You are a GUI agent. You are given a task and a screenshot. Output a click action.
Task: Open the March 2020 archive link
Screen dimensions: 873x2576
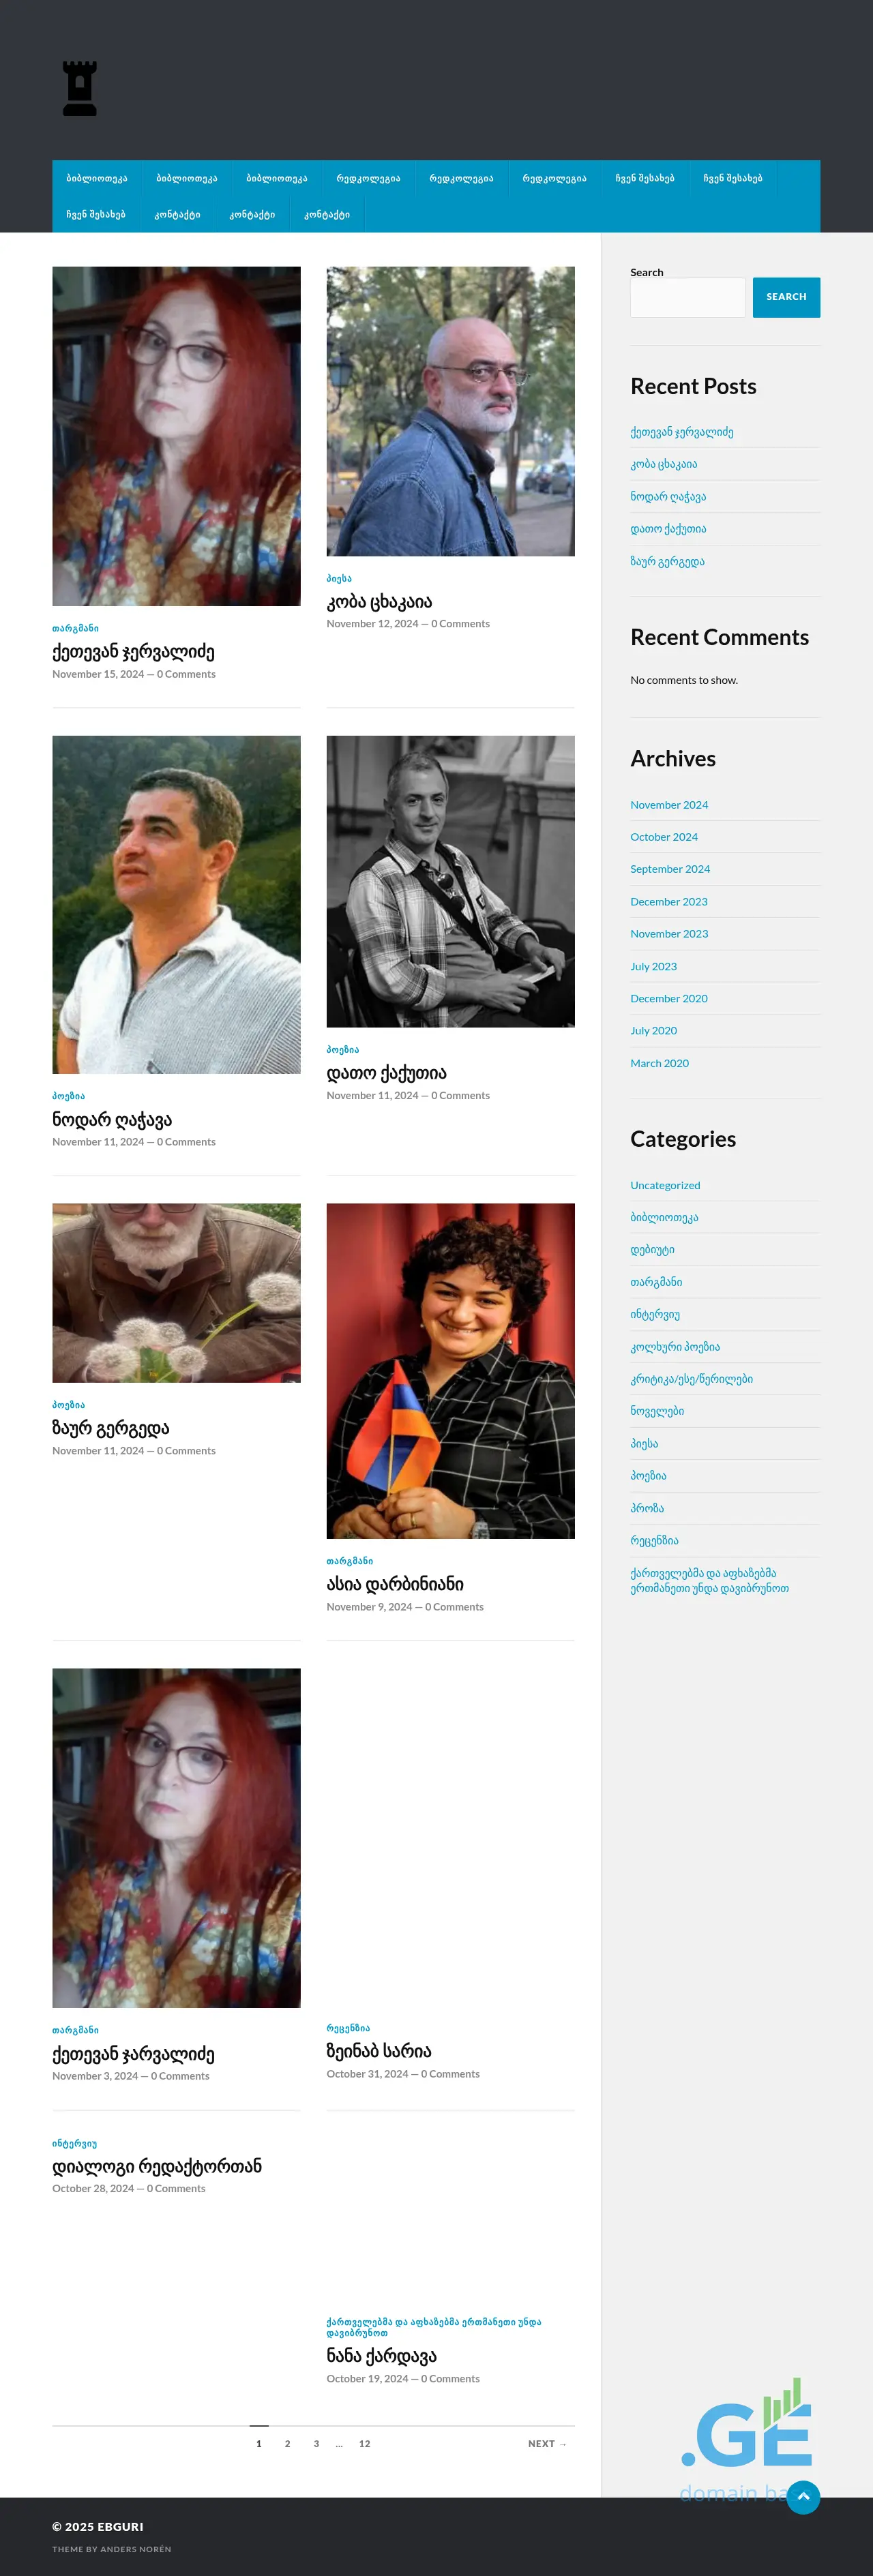point(659,1063)
